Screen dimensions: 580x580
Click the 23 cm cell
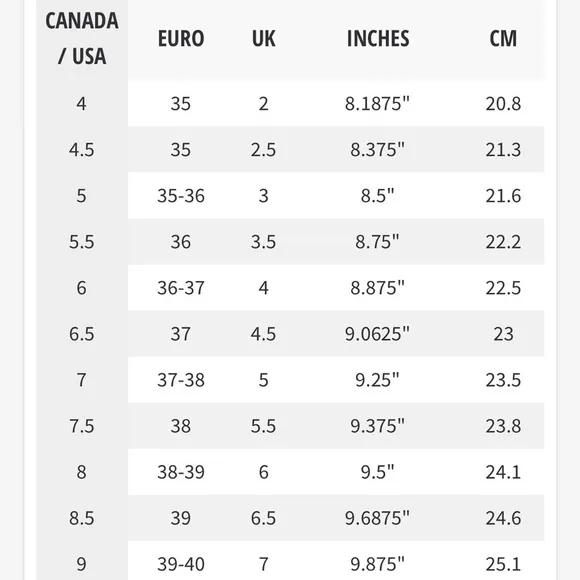pos(503,334)
